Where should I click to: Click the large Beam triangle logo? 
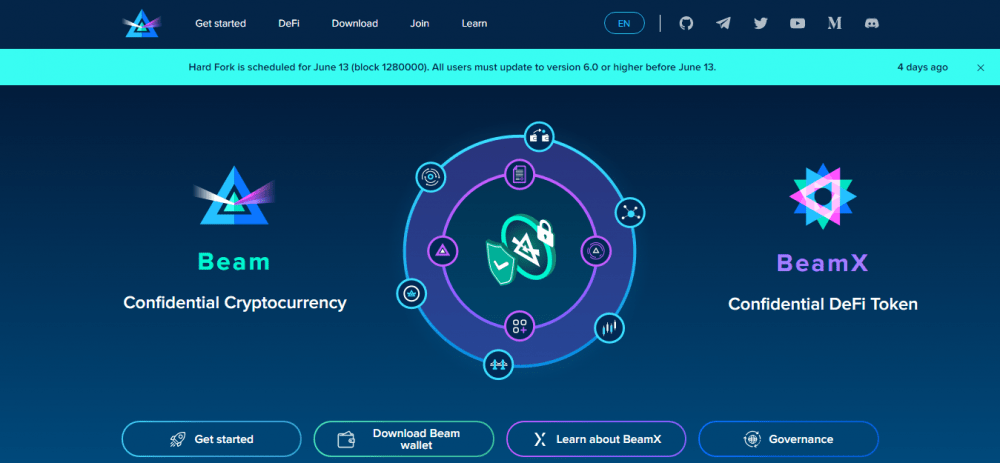[x=234, y=196]
